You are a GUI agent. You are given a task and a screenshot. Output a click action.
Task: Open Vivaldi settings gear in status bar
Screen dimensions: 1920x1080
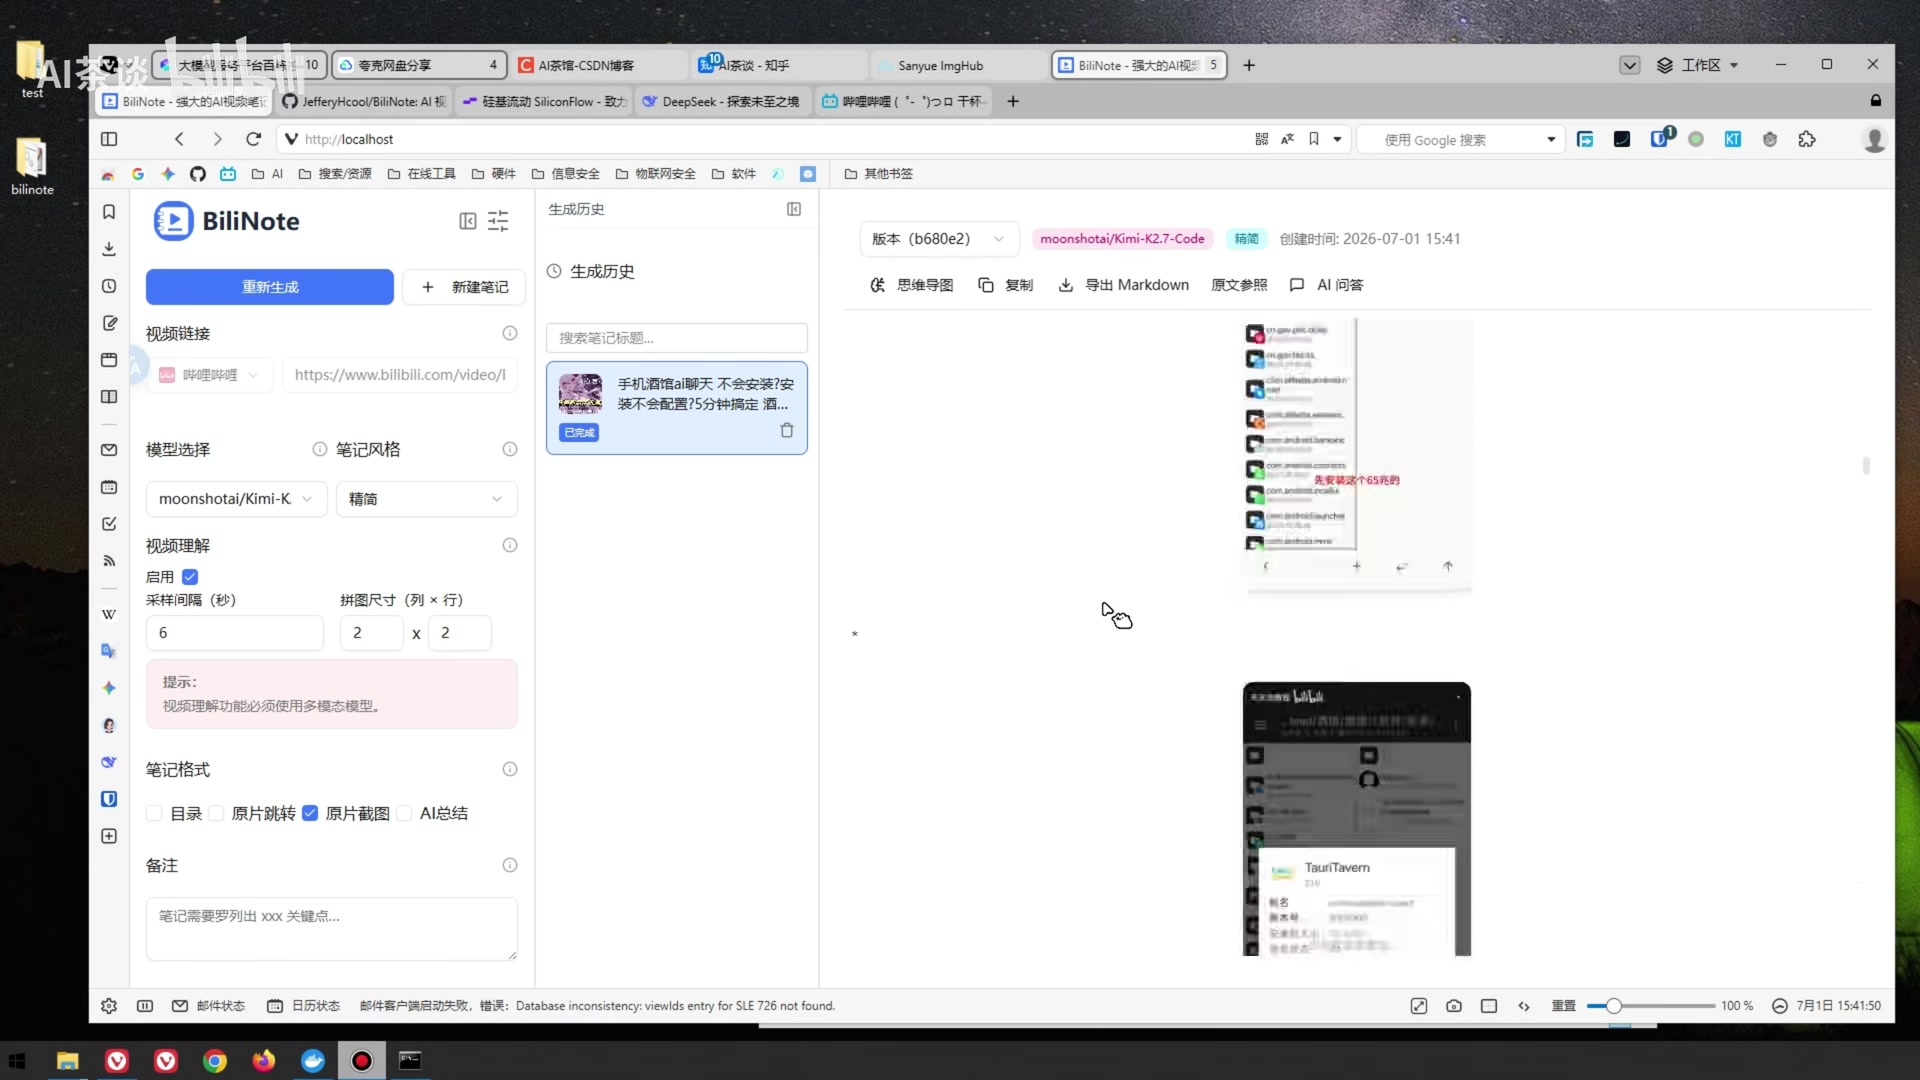(x=109, y=1006)
